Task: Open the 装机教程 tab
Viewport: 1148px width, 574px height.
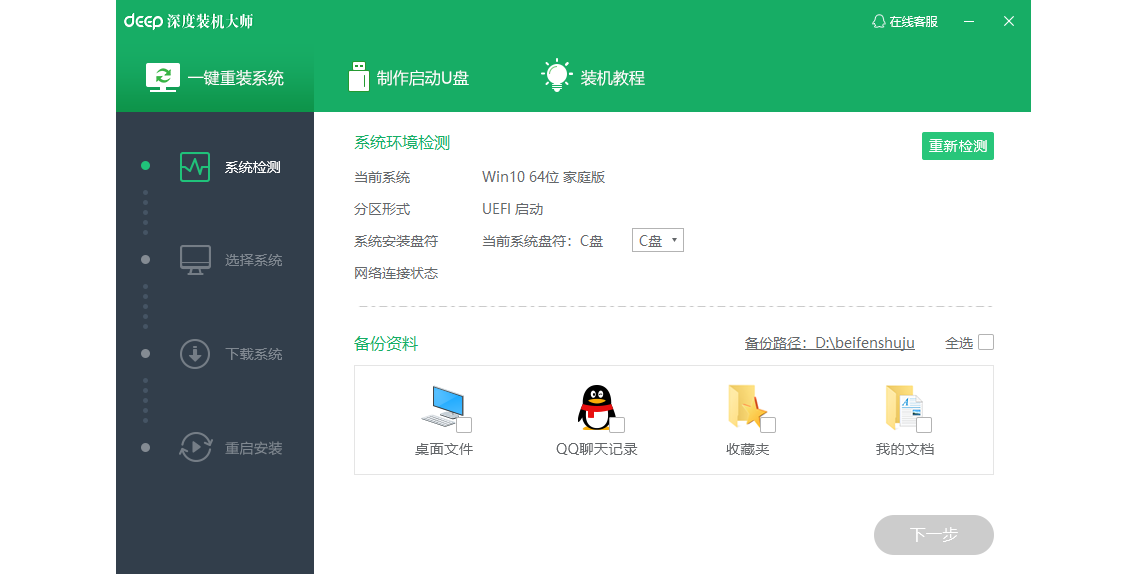Action: point(595,78)
